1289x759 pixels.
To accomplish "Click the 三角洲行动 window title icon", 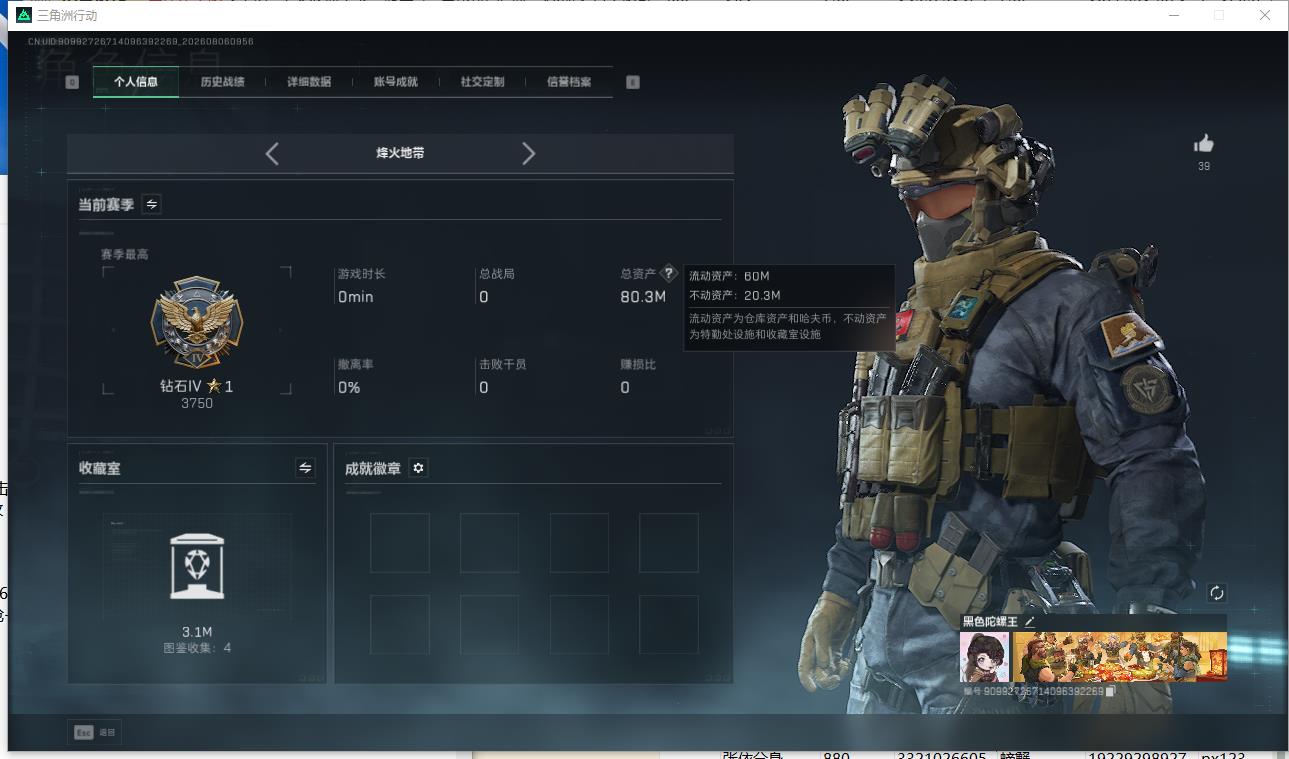I will (24, 15).
